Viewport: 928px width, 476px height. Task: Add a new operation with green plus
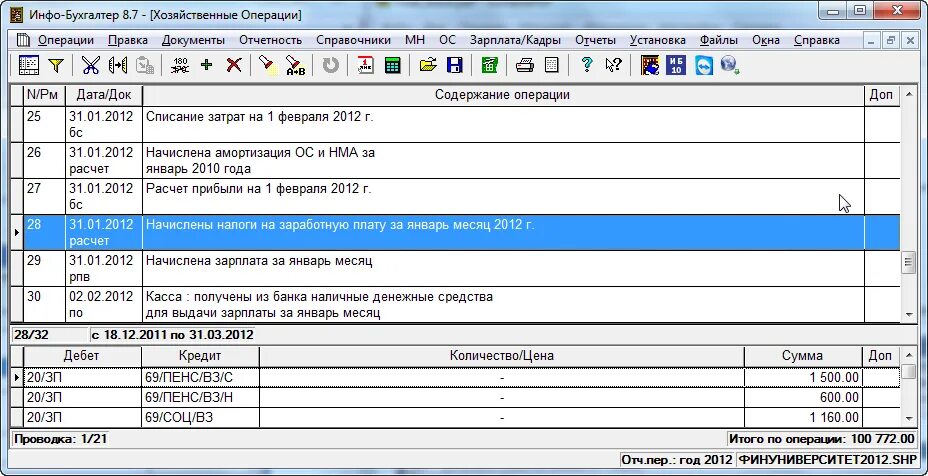[x=207, y=65]
